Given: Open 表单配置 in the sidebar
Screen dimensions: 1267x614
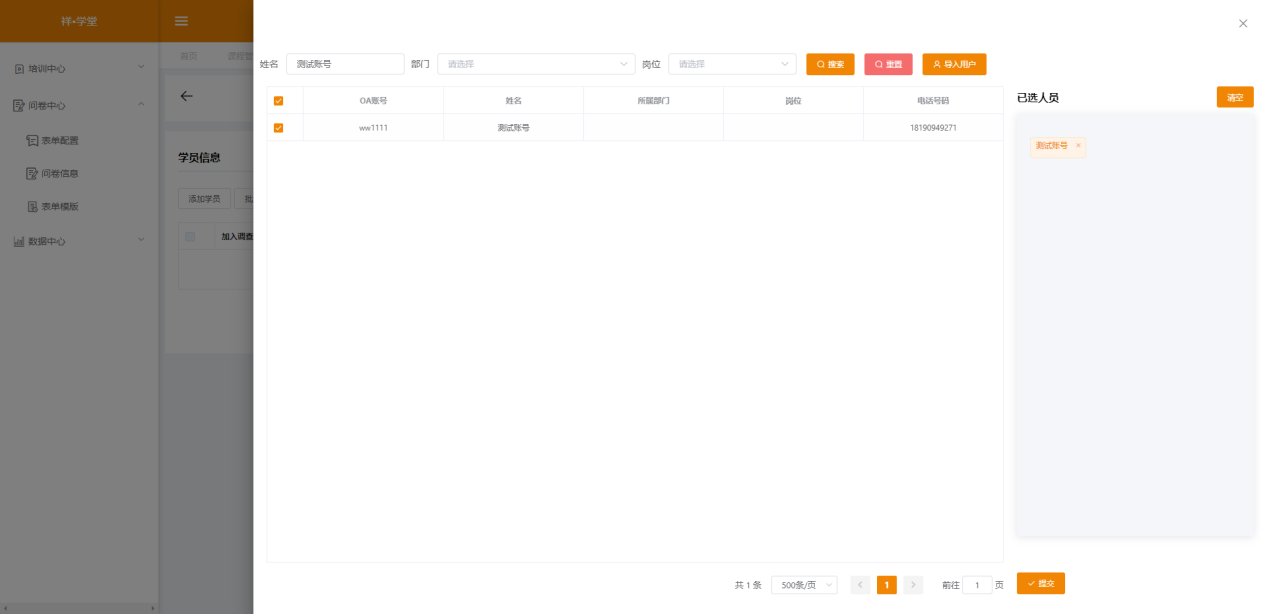Looking at the screenshot, I should tap(59, 141).
